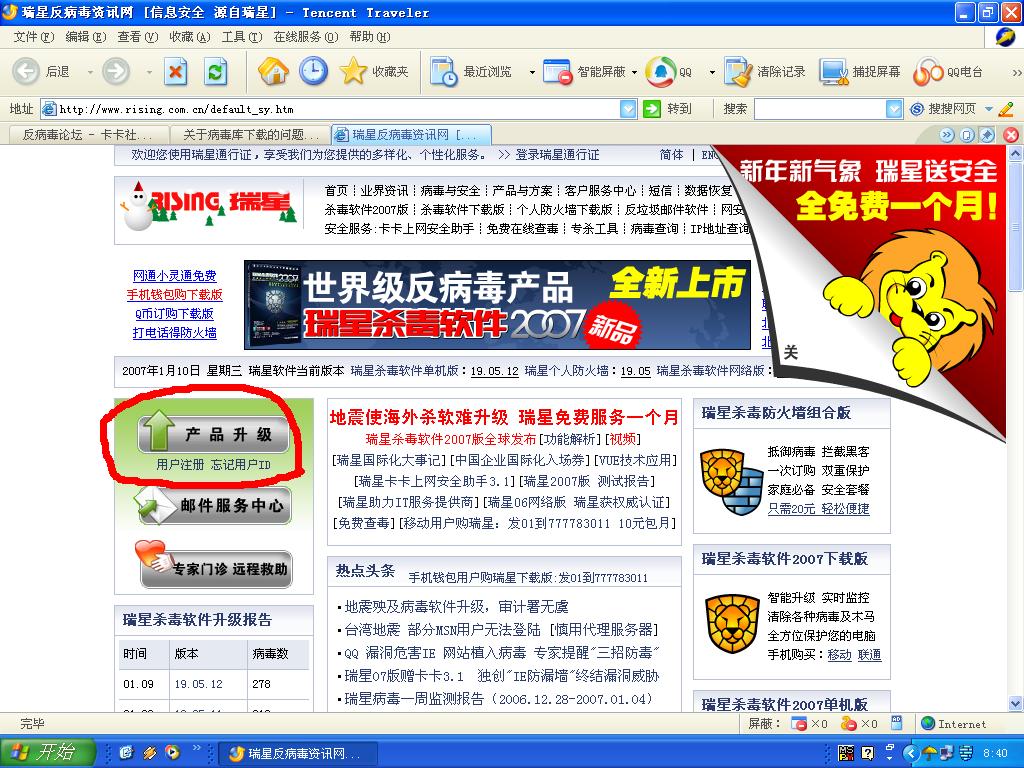Click capture screen (捕捉屏幕) icon
The height and width of the screenshot is (768, 1024).
(x=834, y=72)
